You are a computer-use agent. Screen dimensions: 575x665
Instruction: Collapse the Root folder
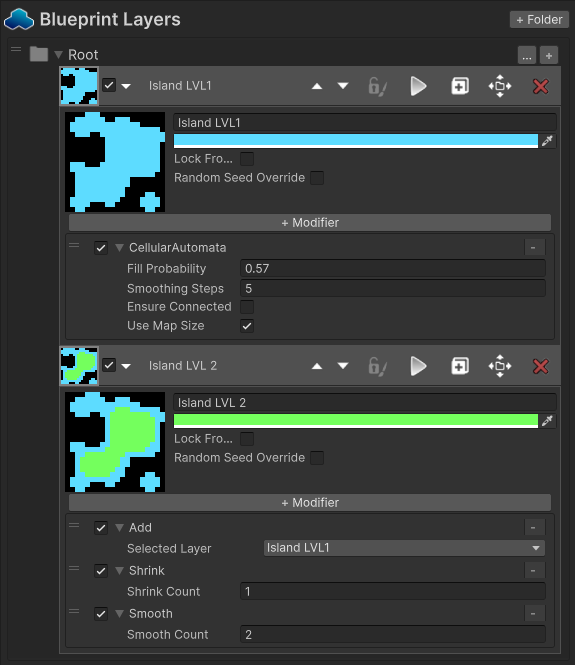[59, 55]
